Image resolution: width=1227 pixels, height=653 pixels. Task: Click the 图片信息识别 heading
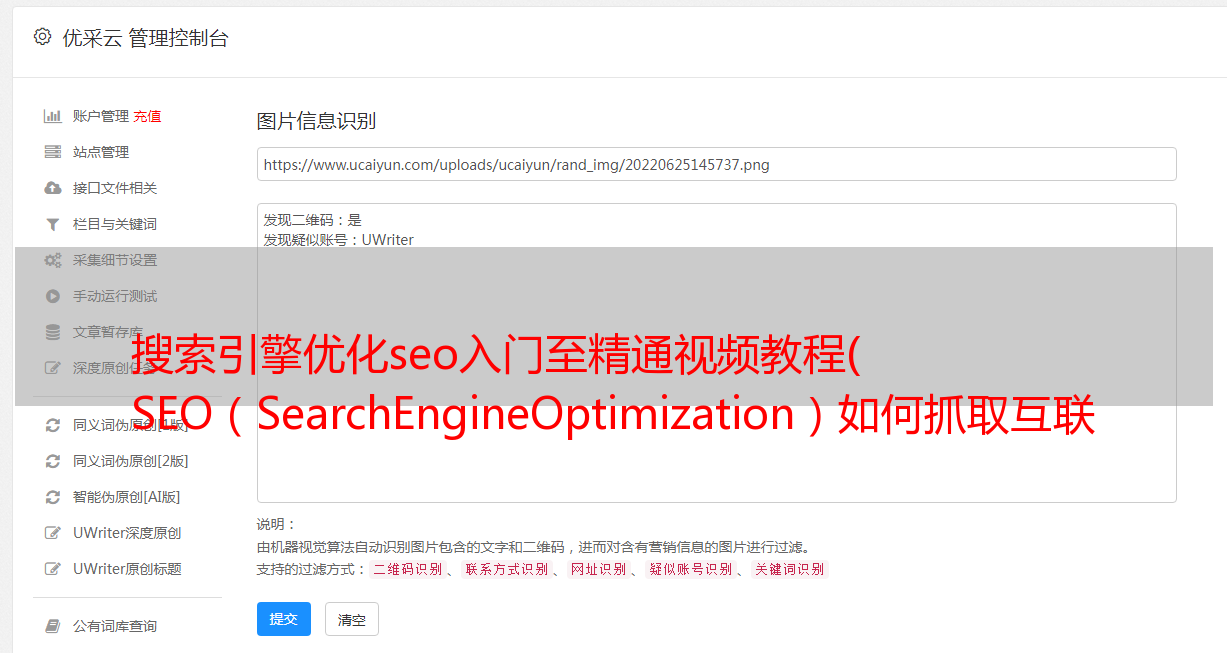[316, 121]
